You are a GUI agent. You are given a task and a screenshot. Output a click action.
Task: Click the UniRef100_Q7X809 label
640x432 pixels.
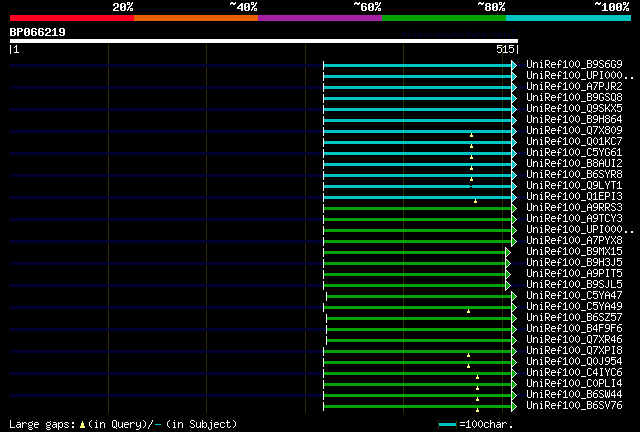pyautogui.click(x=574, y=131)
